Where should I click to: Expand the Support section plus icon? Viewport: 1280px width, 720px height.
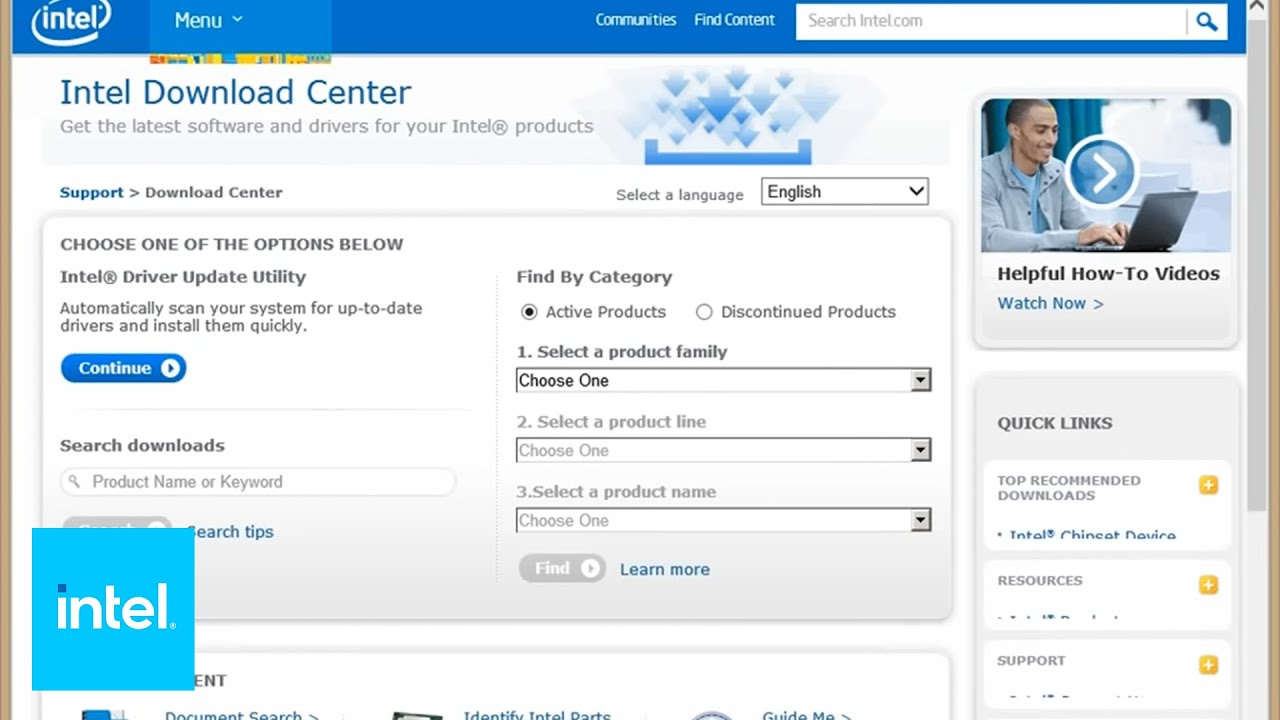pyautogui.click(x=1208, y=665)
